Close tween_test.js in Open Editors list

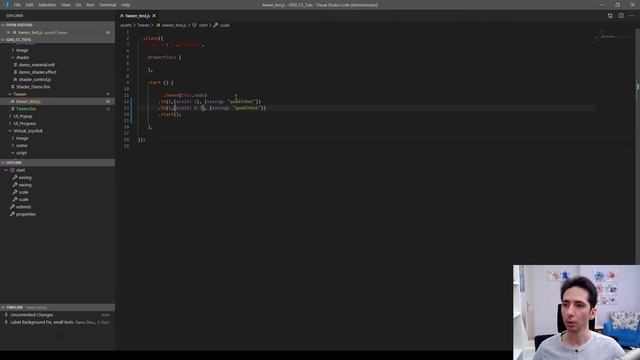[x=8, y=32]
